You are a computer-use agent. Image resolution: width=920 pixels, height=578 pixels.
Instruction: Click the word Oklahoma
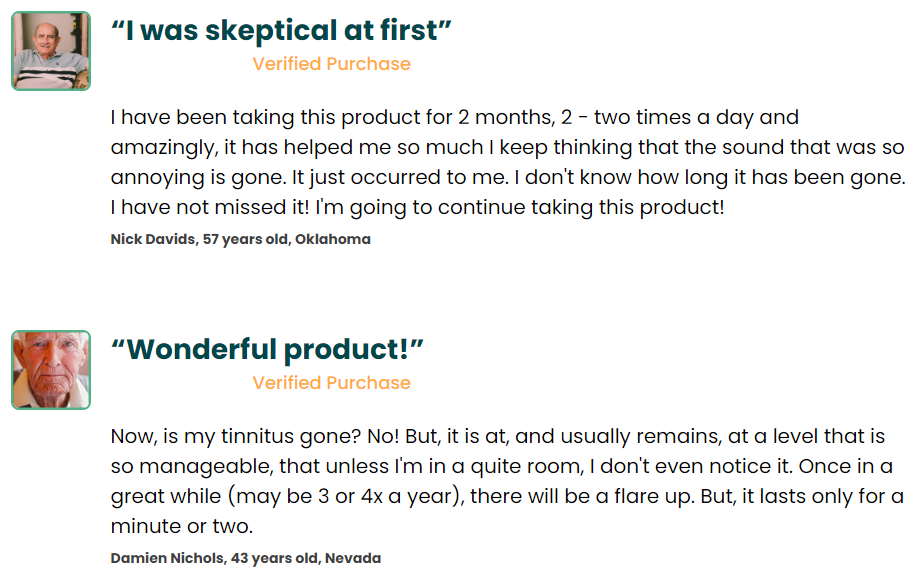(x=333, y=239)
